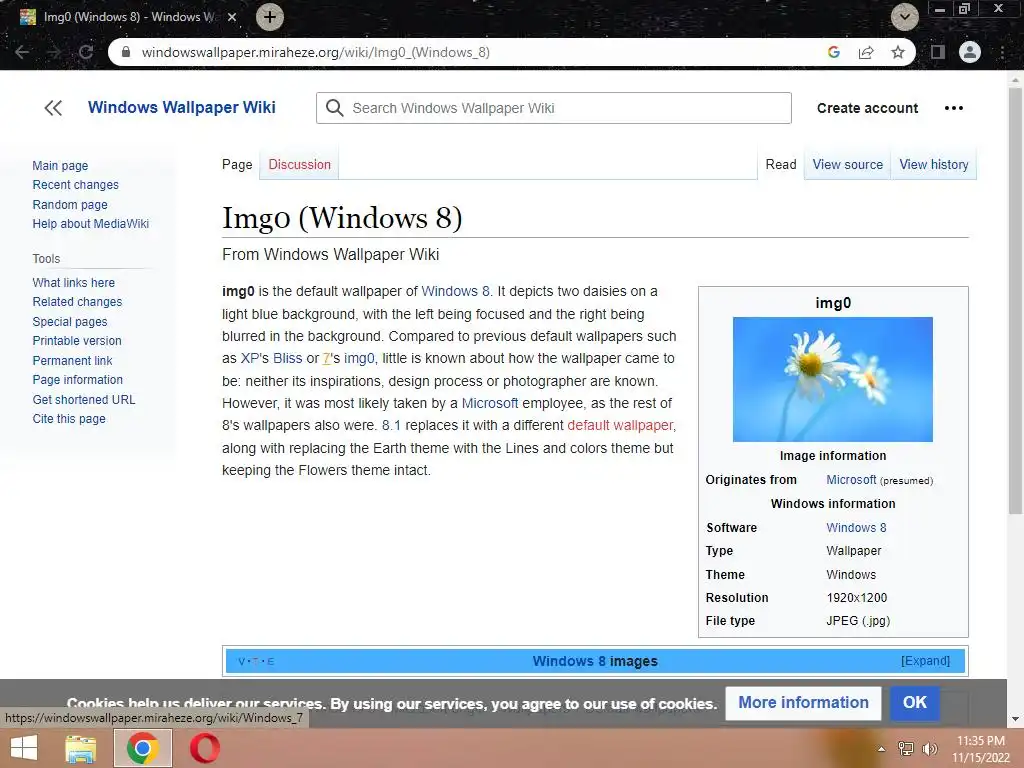The height and width of the screenshot is (768, 1024).
Task: Accept cookies with OK button
Action: tap(914, 703)
